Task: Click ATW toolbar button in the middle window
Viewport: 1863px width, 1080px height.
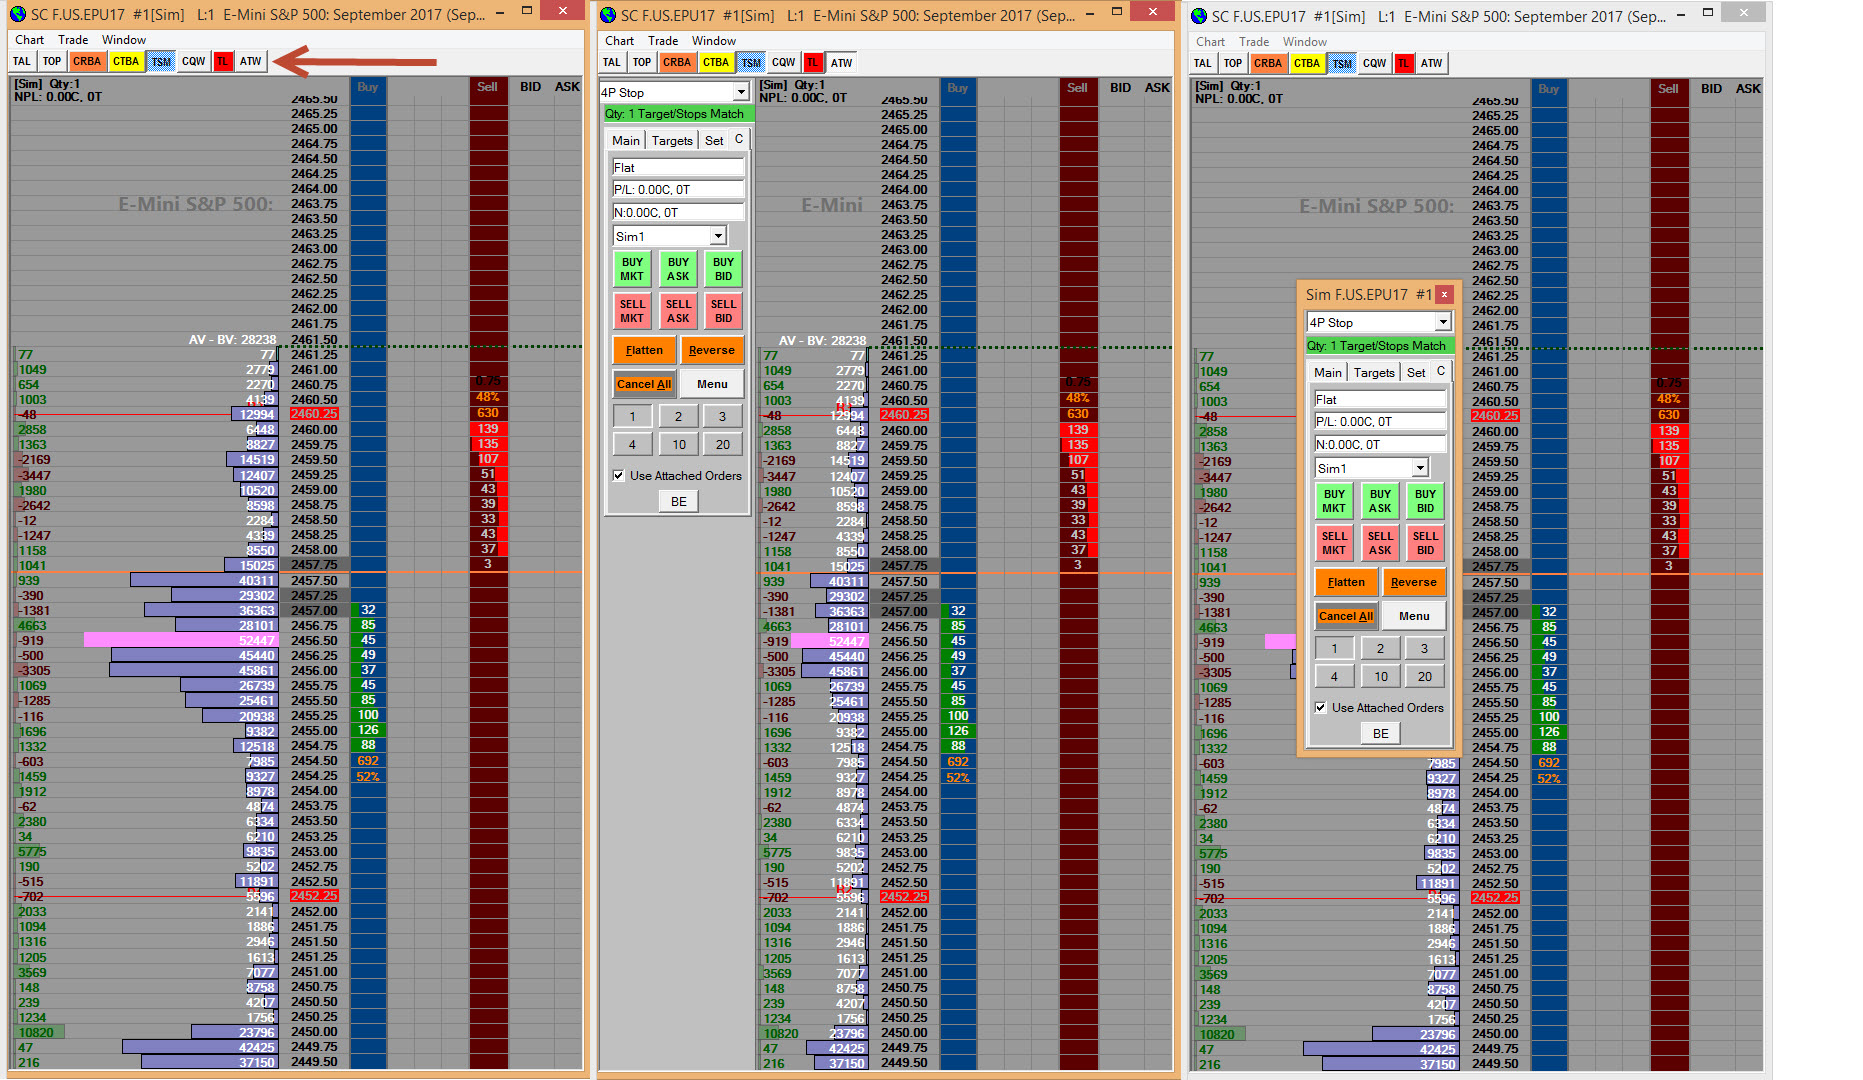Action: pos(842,63)
